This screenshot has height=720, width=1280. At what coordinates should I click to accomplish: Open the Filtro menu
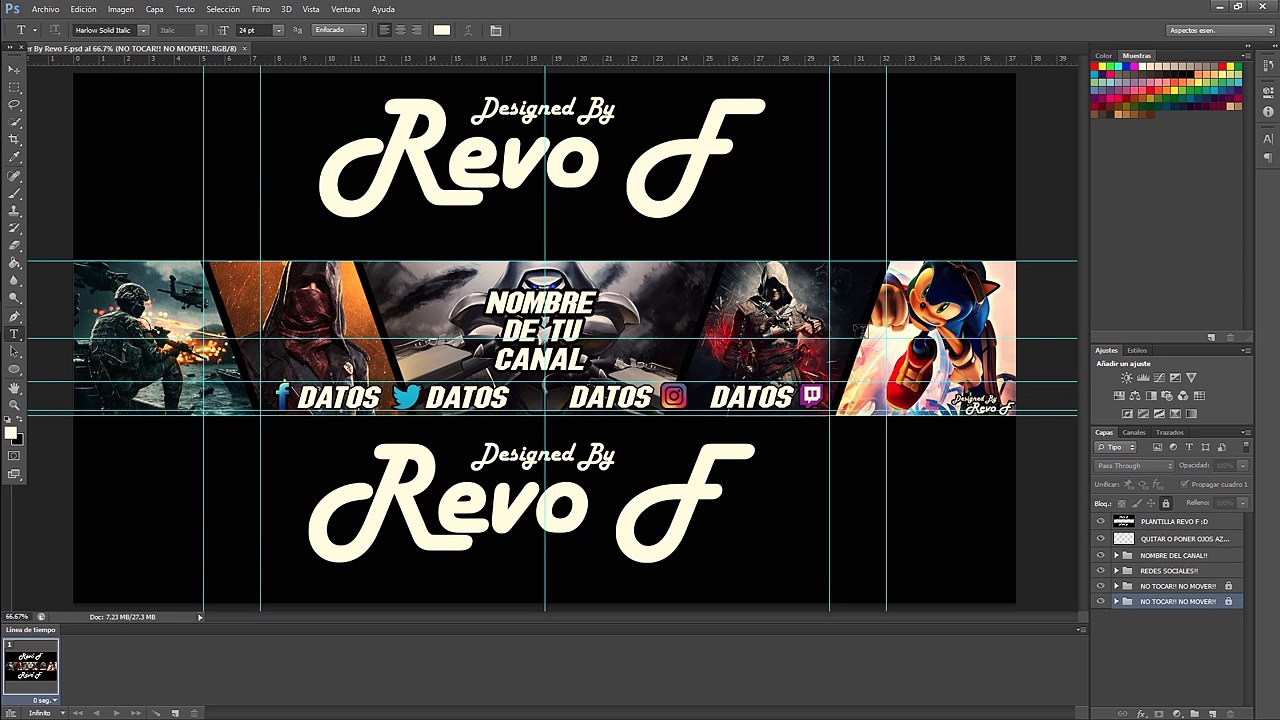pyautogui.click(x=261, y=9)
